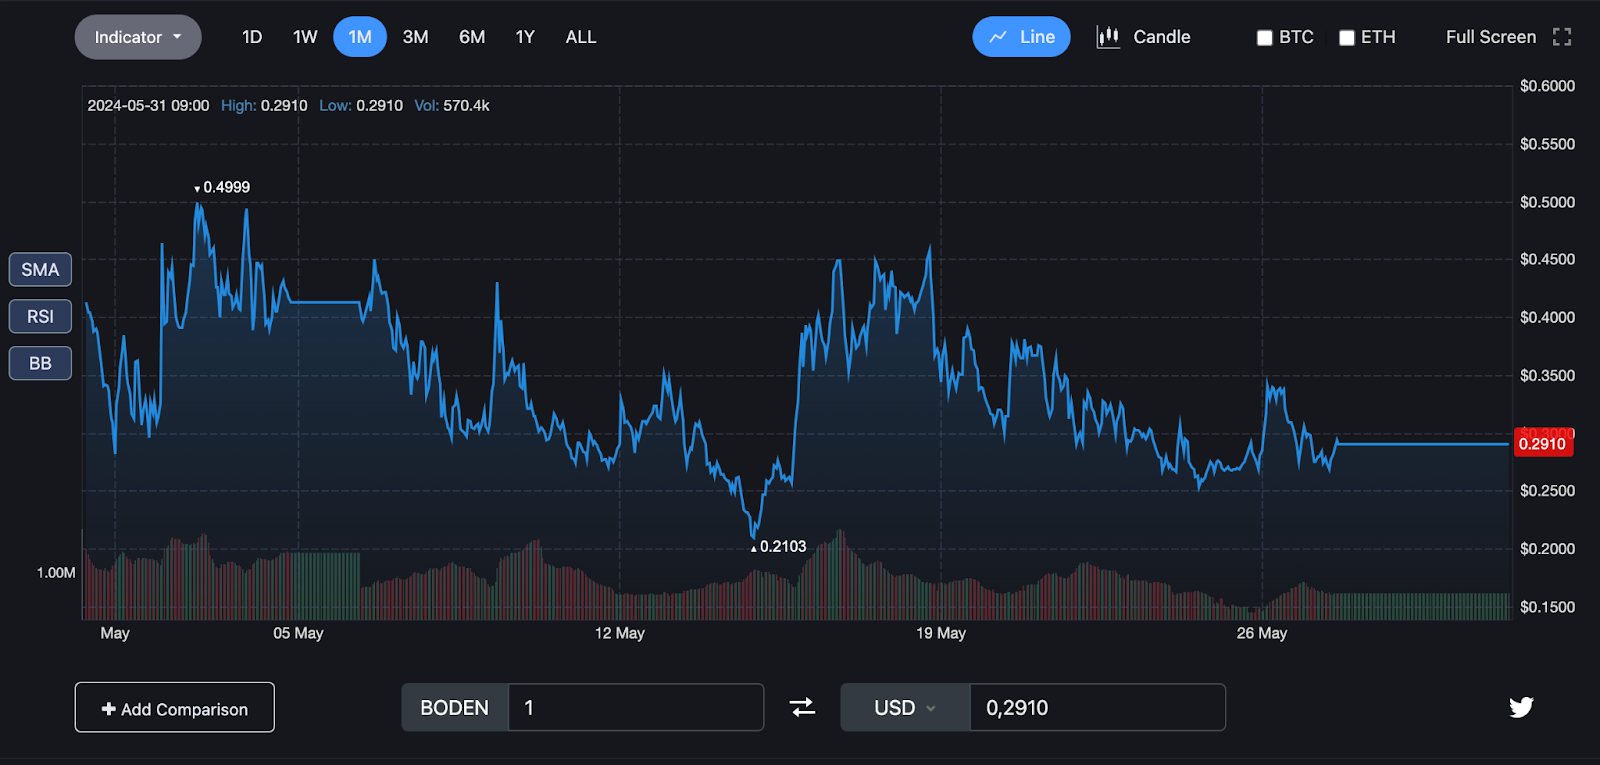Open the Indicator dropdown
Viewport: 1600px width, 765px height.
click(138, 37)
